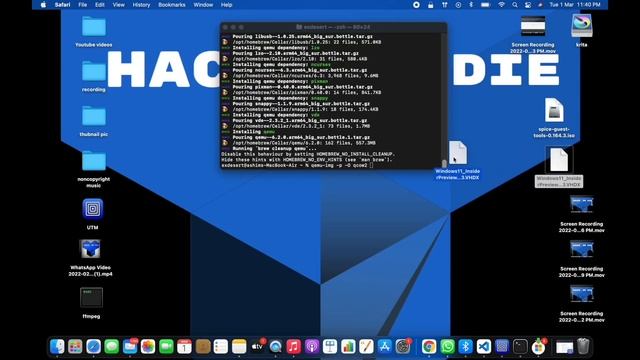Open Numbers in the Dock
Viewport: 640px width, 360px height.
[348, 347]
